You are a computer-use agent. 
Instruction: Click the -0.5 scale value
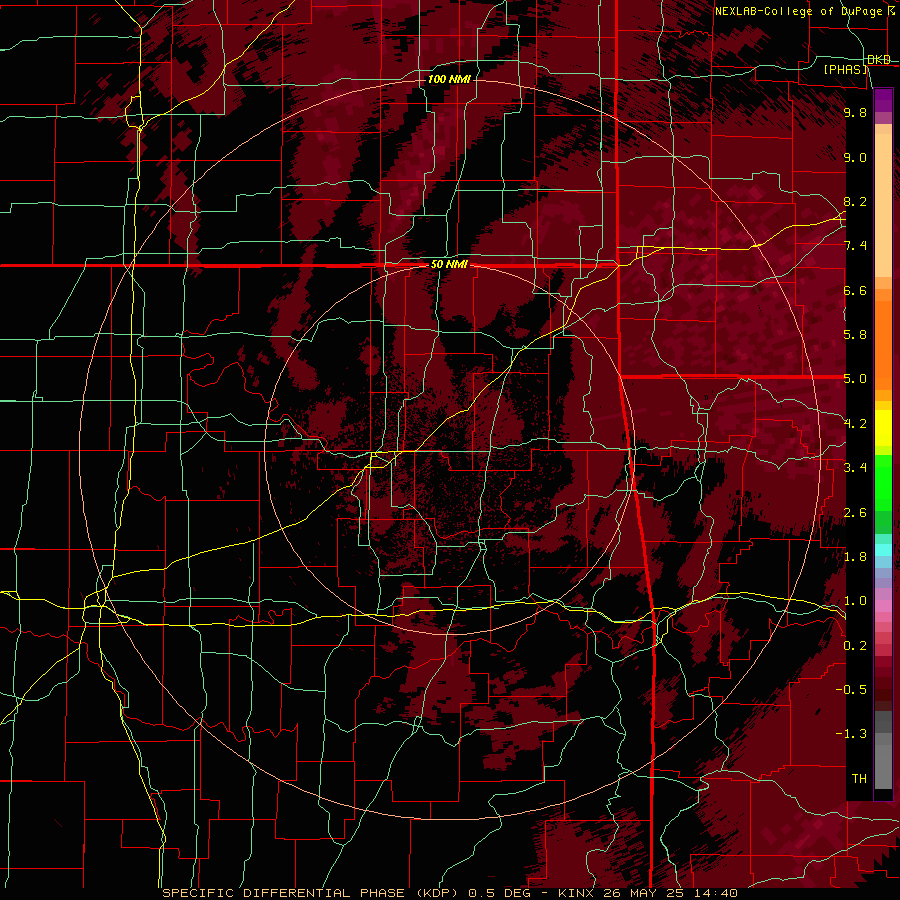coord(851,690)
